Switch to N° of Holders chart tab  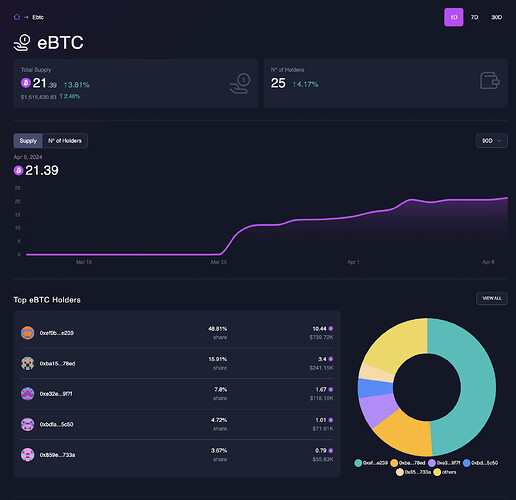click(65, 141)
